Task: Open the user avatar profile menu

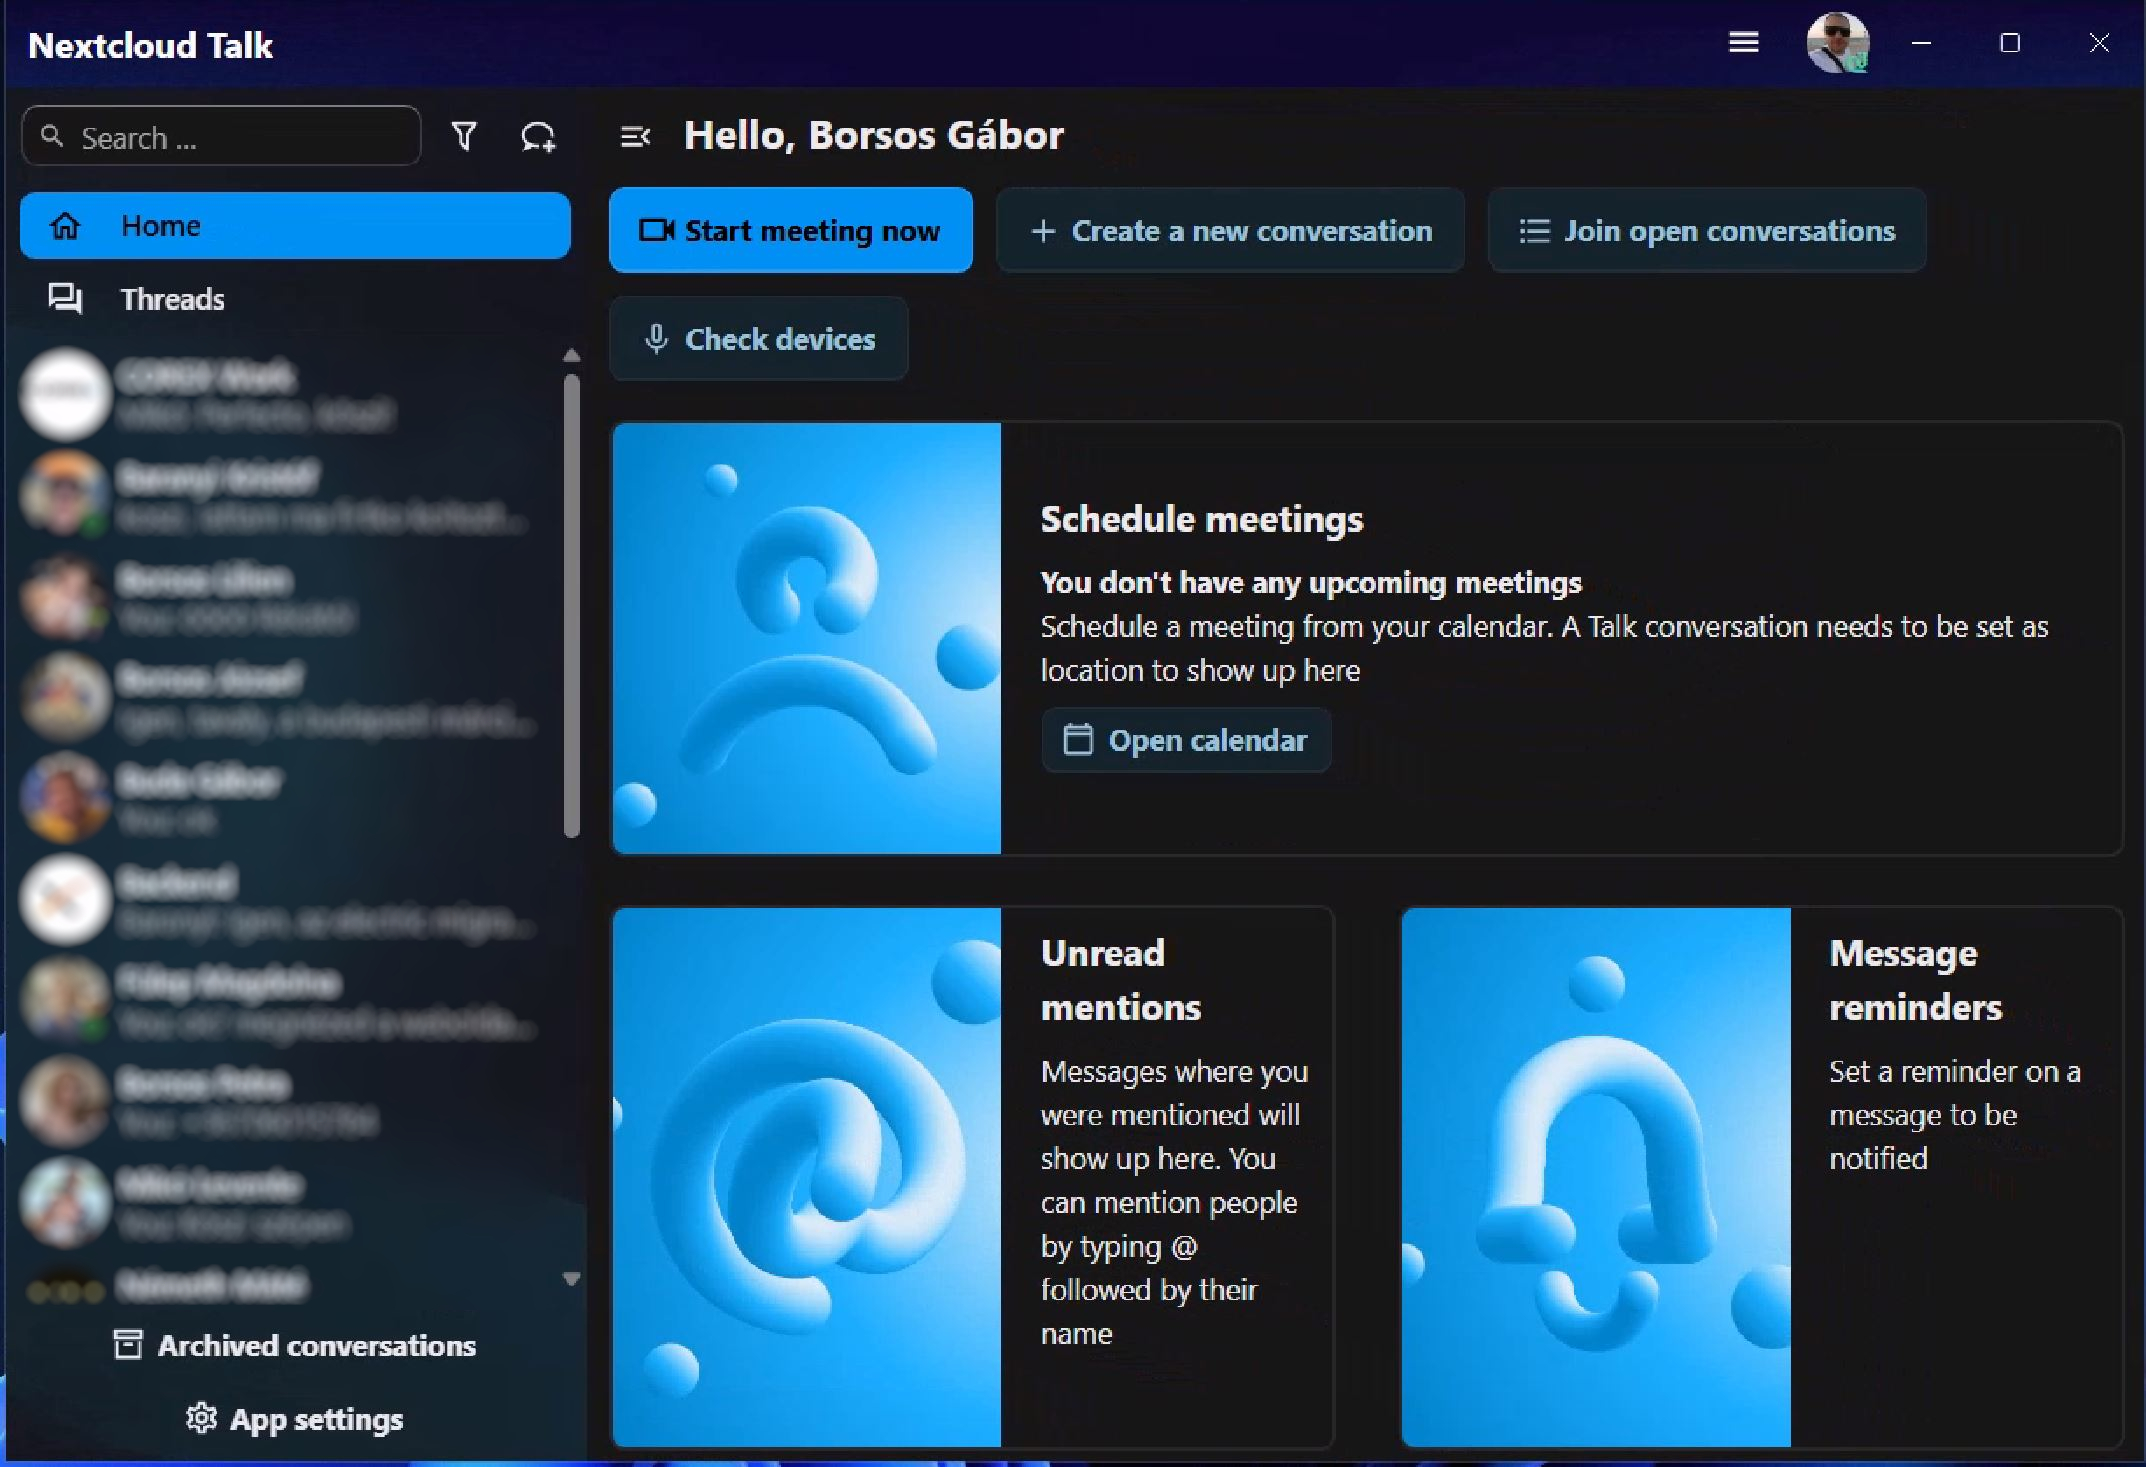Action: point(1837,43)
